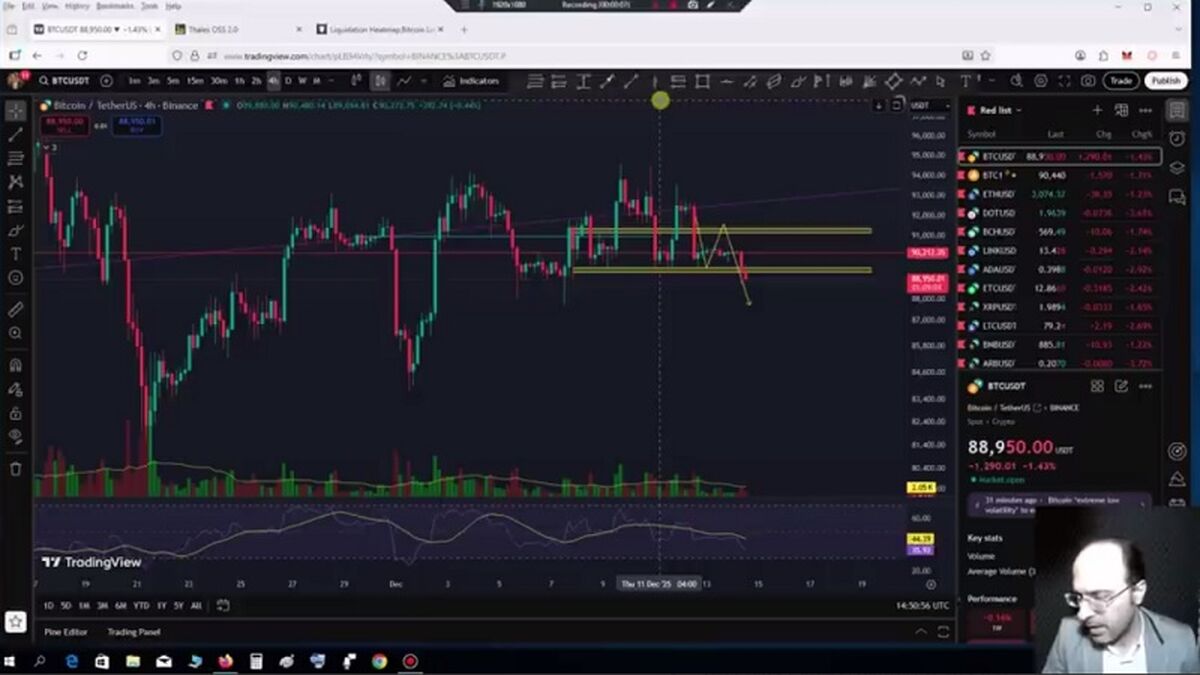Image resolution: width=1200 pixels, height=675 pixels.
Task: Click the zoom-in magnifier tool
Action: coord(15,333)
